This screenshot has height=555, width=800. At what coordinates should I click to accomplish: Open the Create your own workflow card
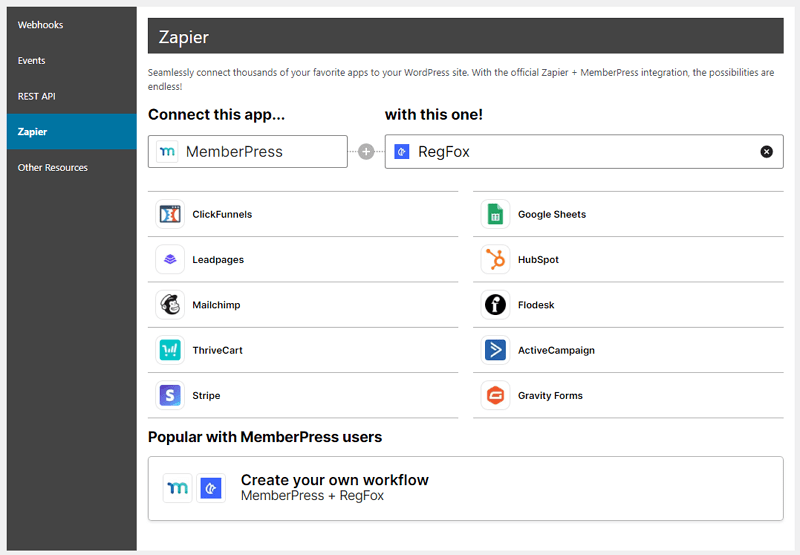[465, 488]
